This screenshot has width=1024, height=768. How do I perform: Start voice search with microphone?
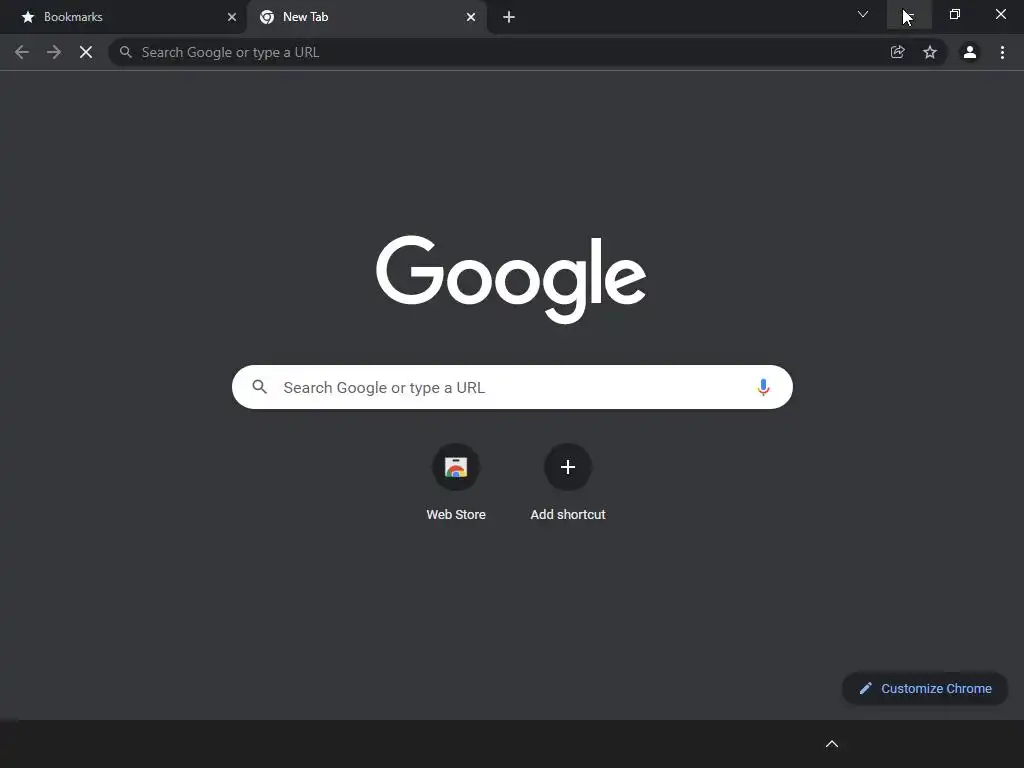click(x=763, y=387)
